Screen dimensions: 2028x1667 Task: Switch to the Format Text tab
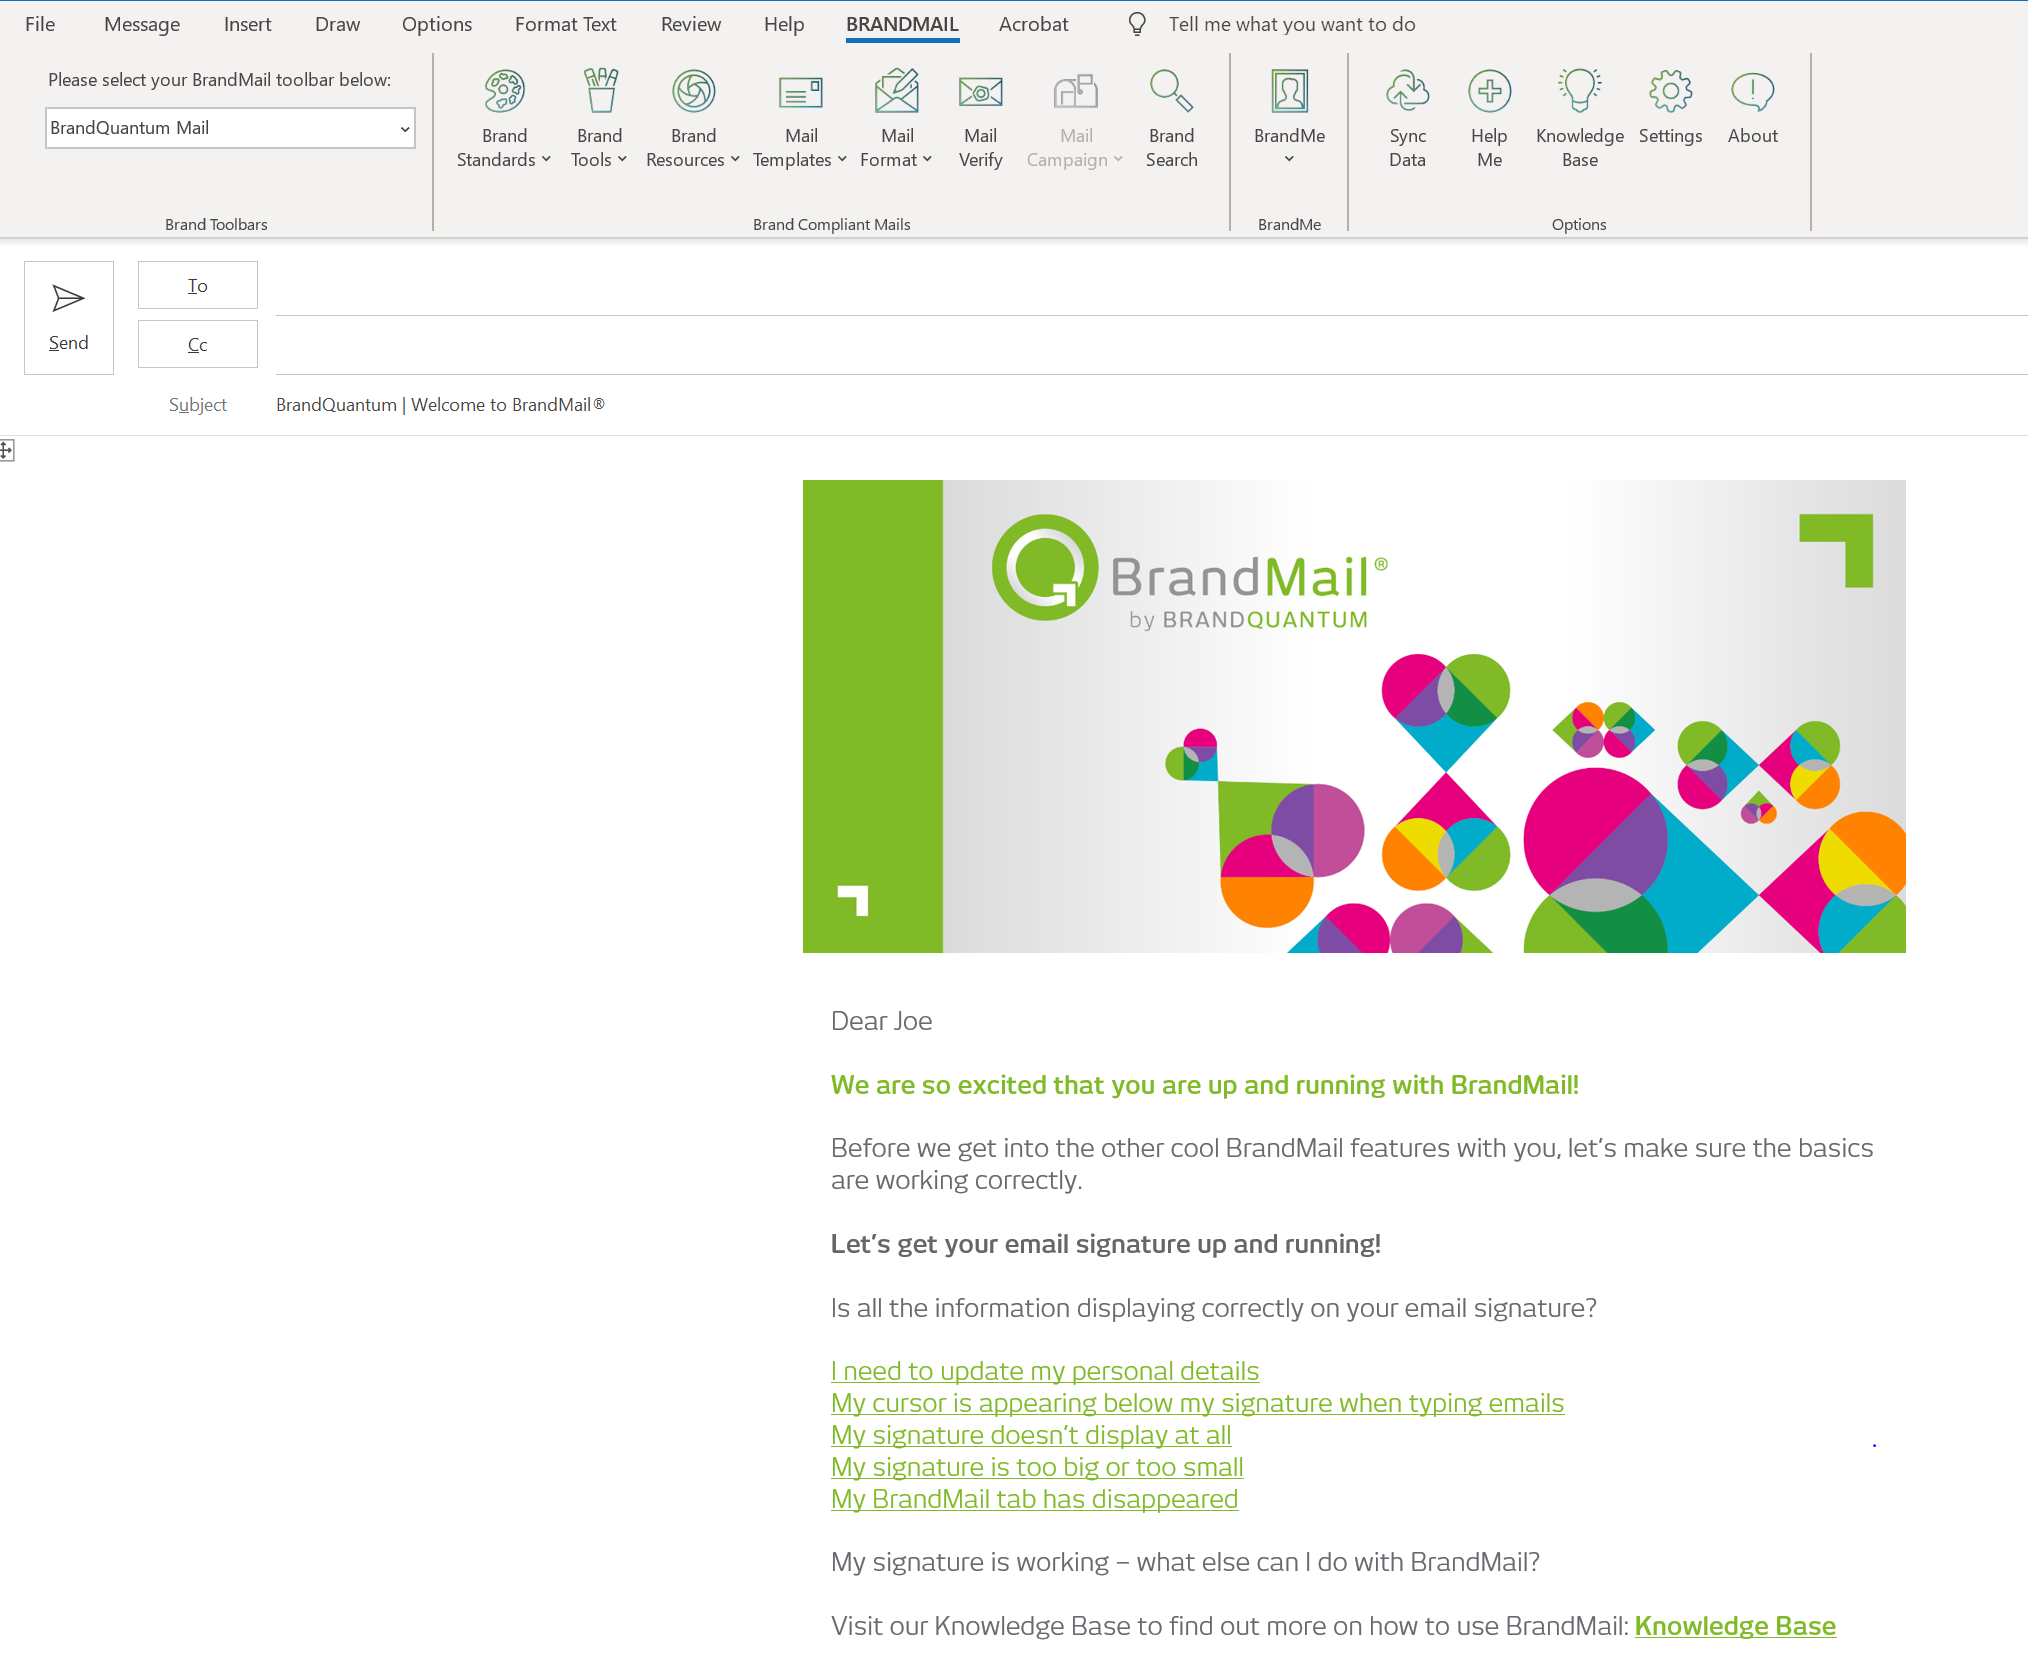565,24
